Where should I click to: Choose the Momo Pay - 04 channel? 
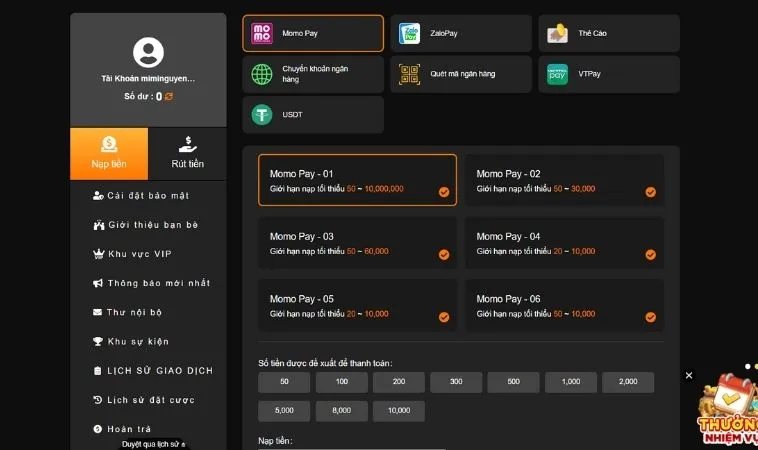point(564,243)
